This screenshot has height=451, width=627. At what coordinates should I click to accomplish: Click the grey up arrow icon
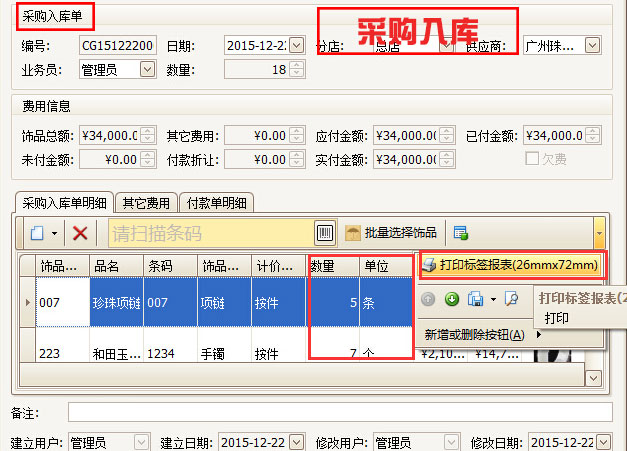point(428,298)
